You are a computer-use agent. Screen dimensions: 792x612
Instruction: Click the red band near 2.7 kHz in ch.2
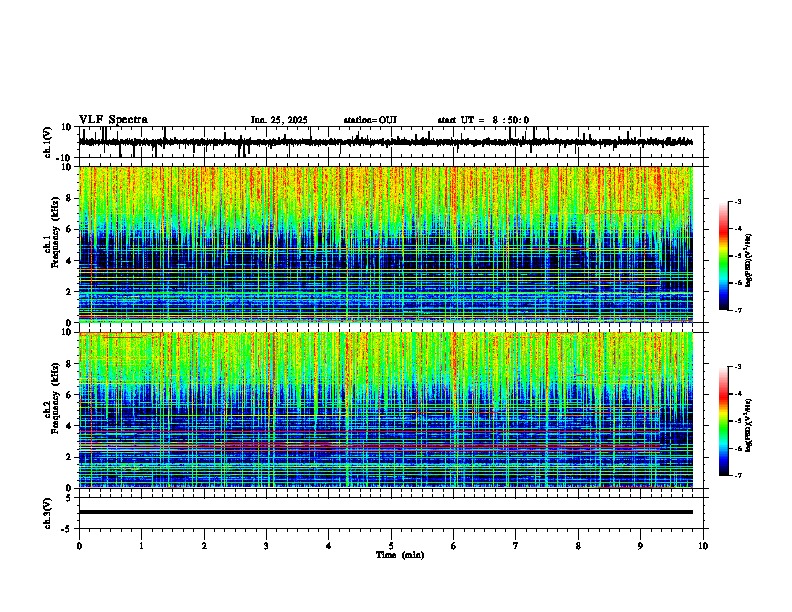[x=369, y=446]
